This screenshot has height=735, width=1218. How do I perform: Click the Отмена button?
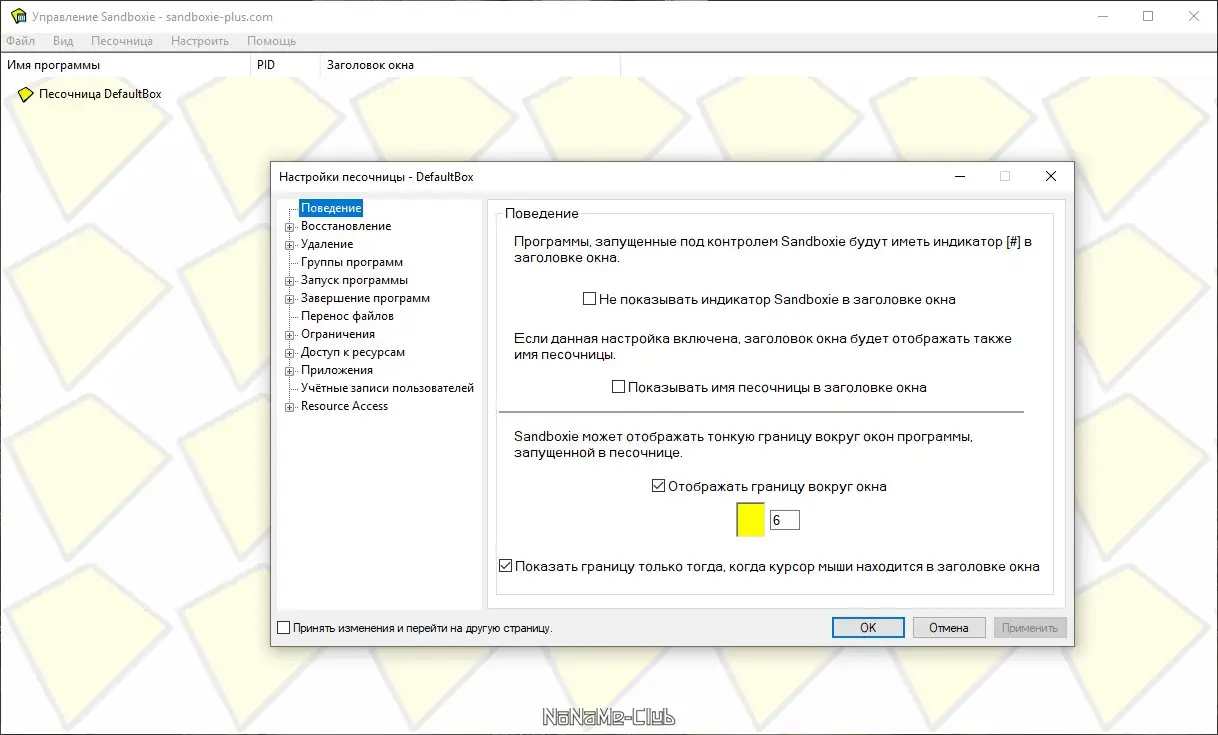pos(949,628)
